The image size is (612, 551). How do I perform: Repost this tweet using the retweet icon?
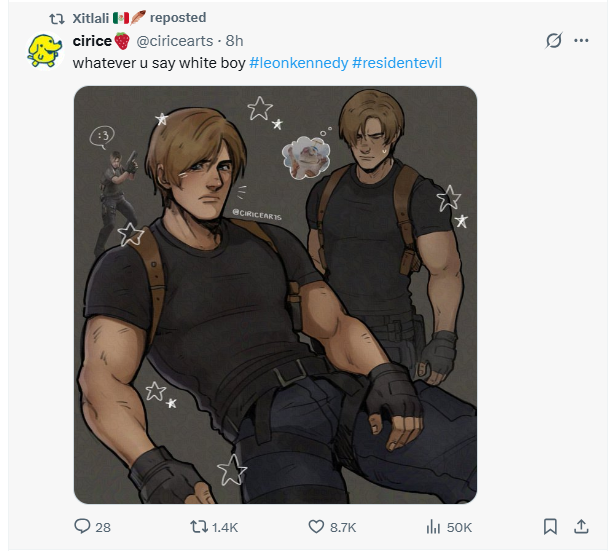pyautogui.click(x=198, y=526)
